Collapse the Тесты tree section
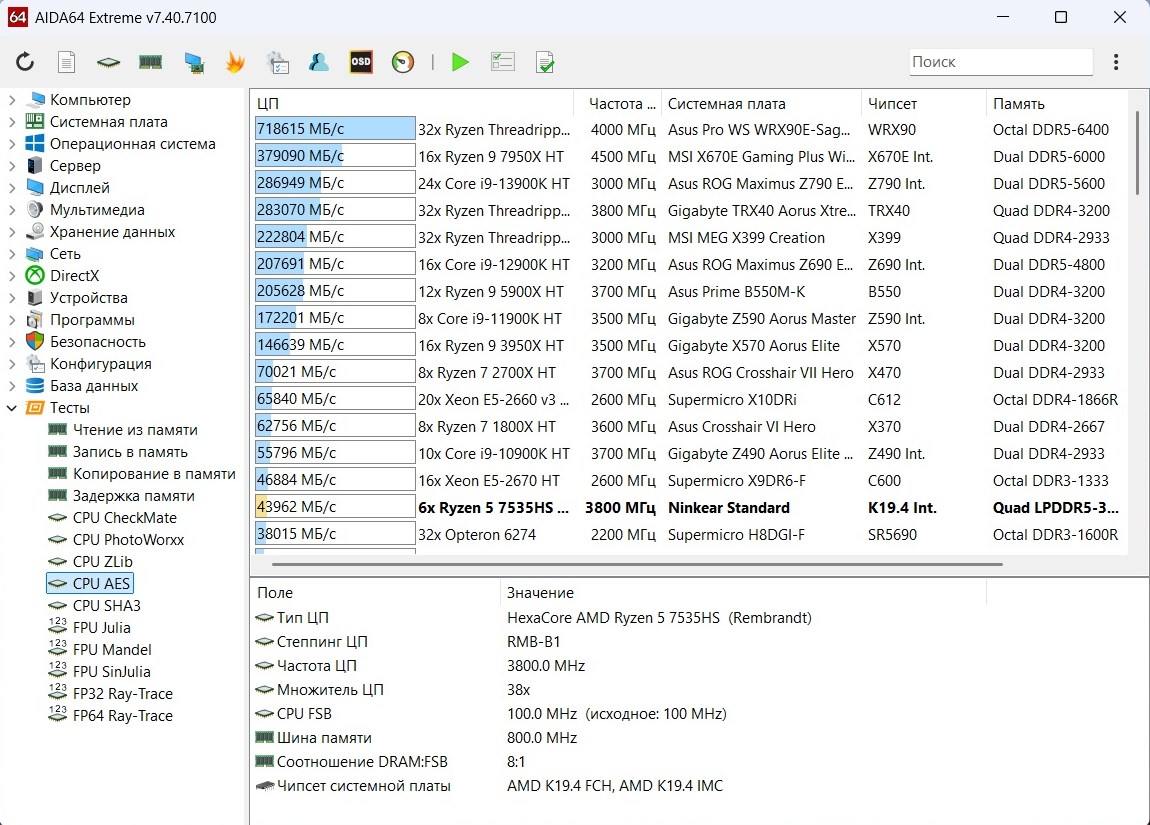Screen dimensions: 1150x825 pos(12,408)
